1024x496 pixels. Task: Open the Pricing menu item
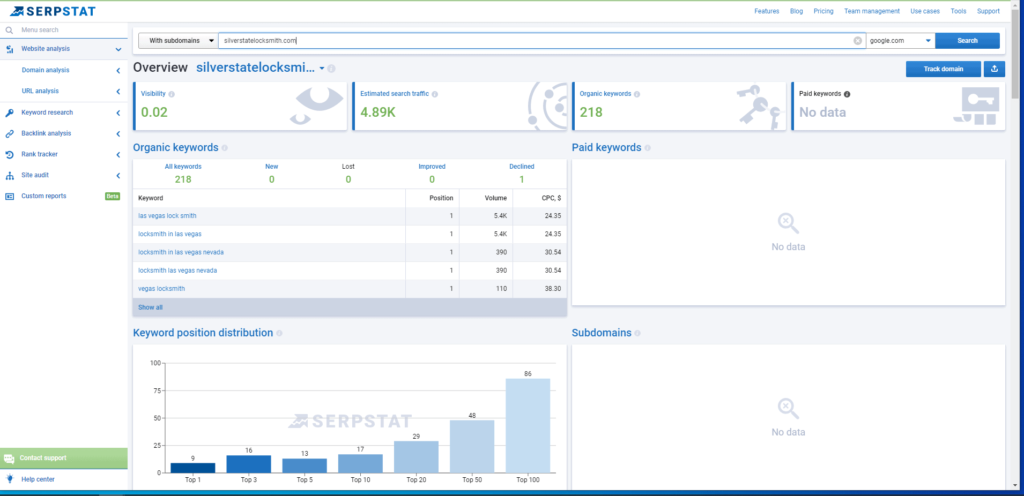coord(823,11)
